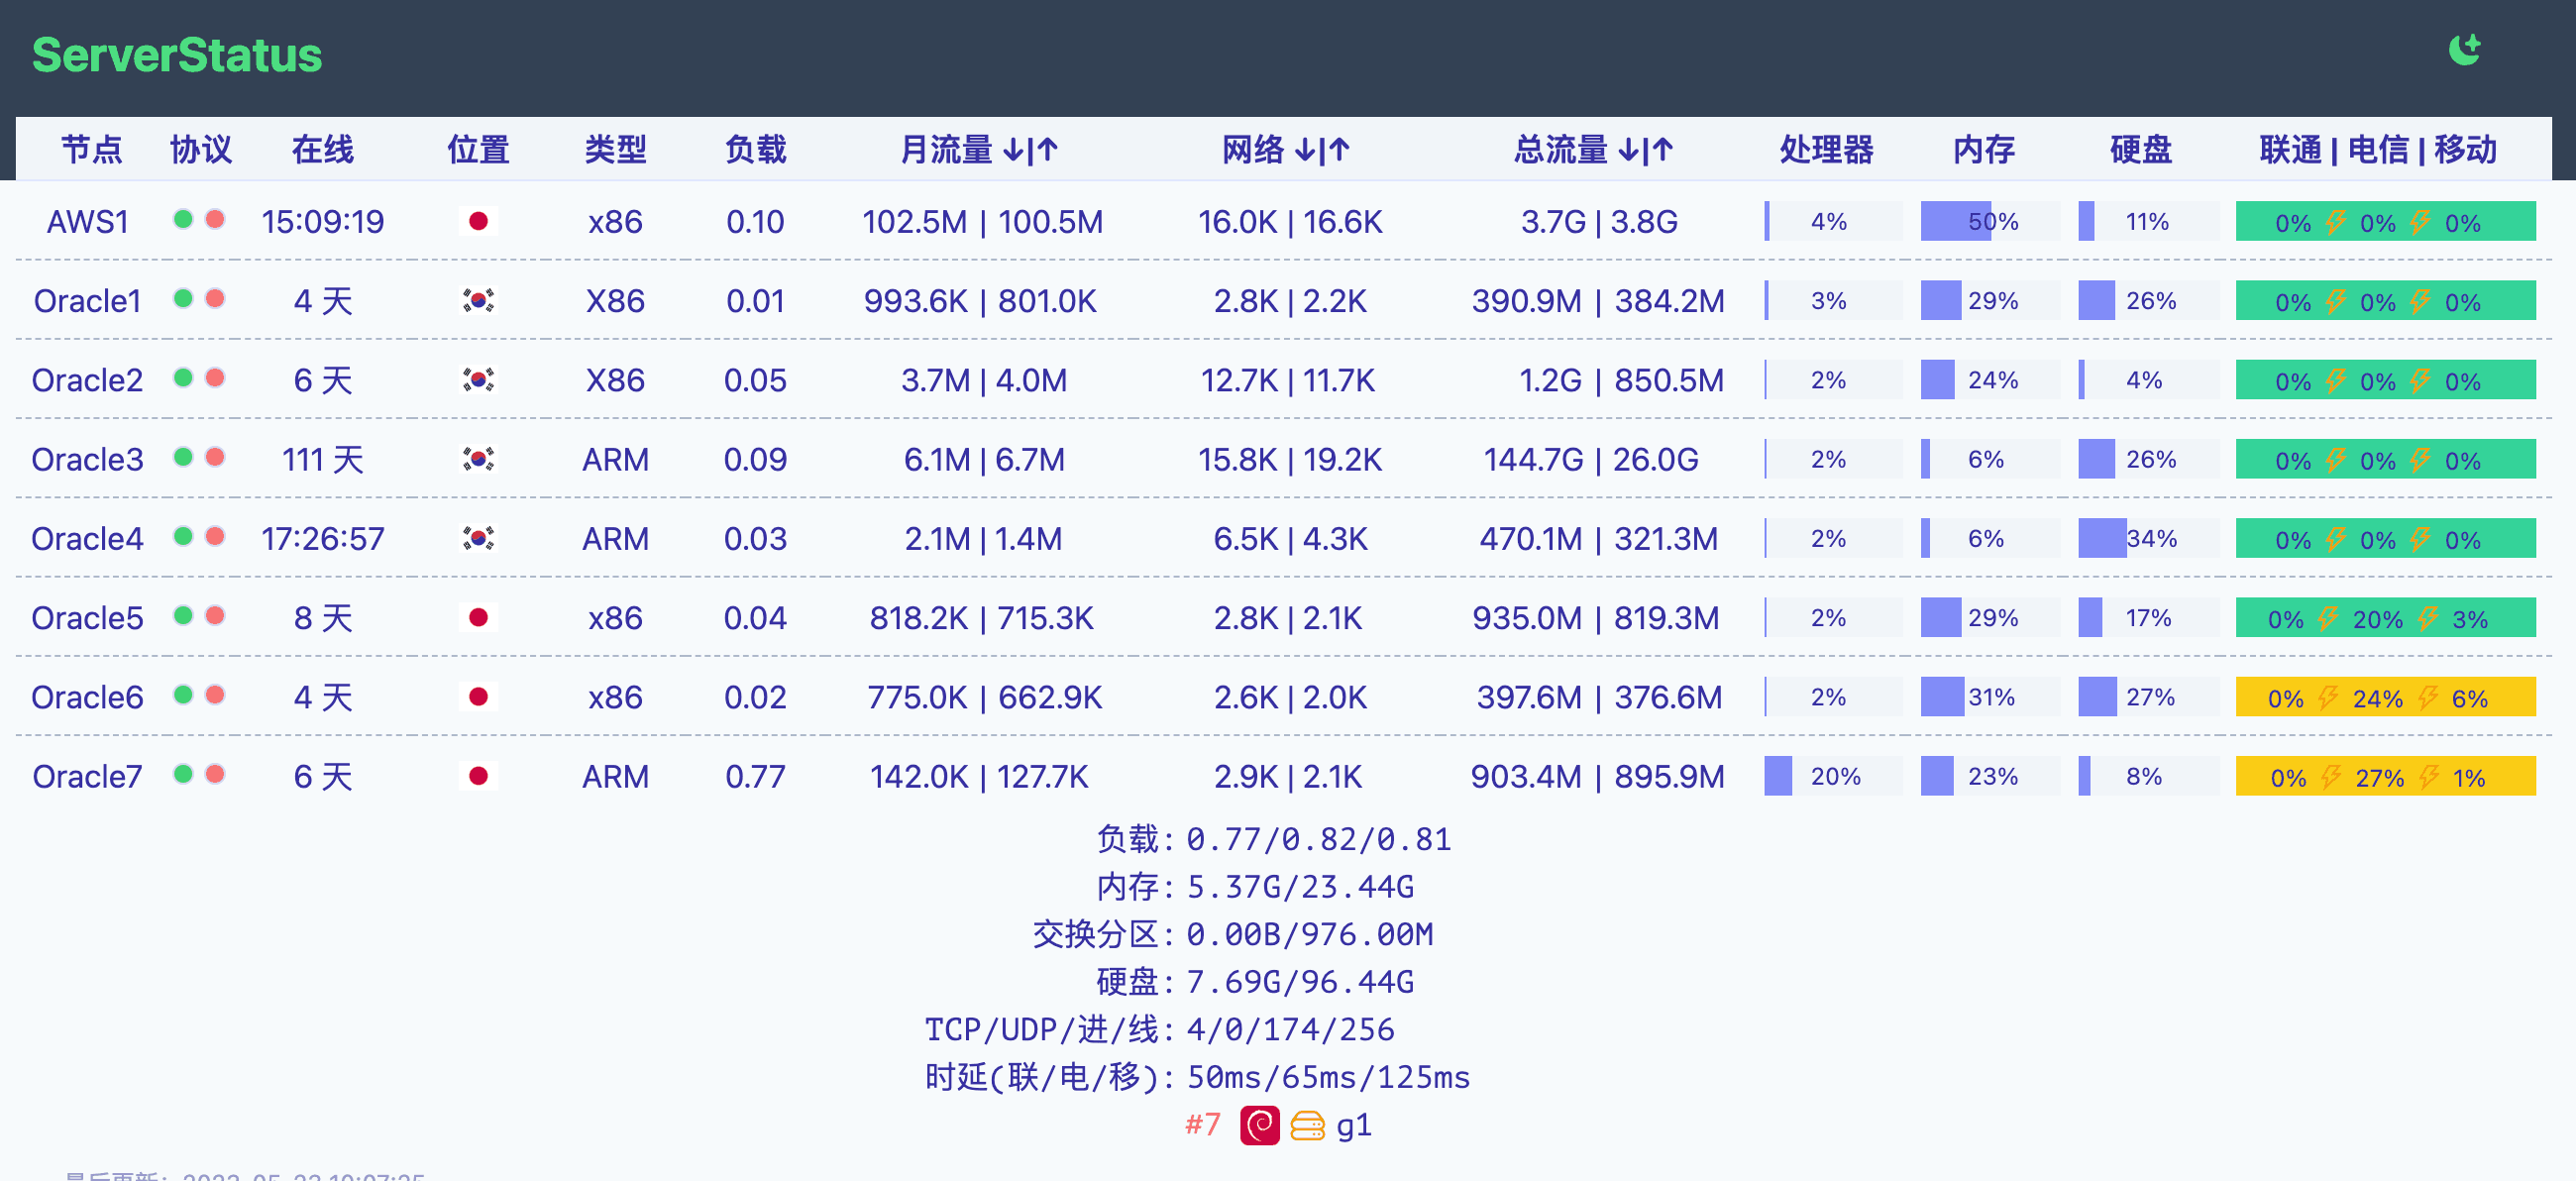Click red IPv6 dot for Oracle5
This screenshot has width=2576, height=1181.
pos(215,616)
